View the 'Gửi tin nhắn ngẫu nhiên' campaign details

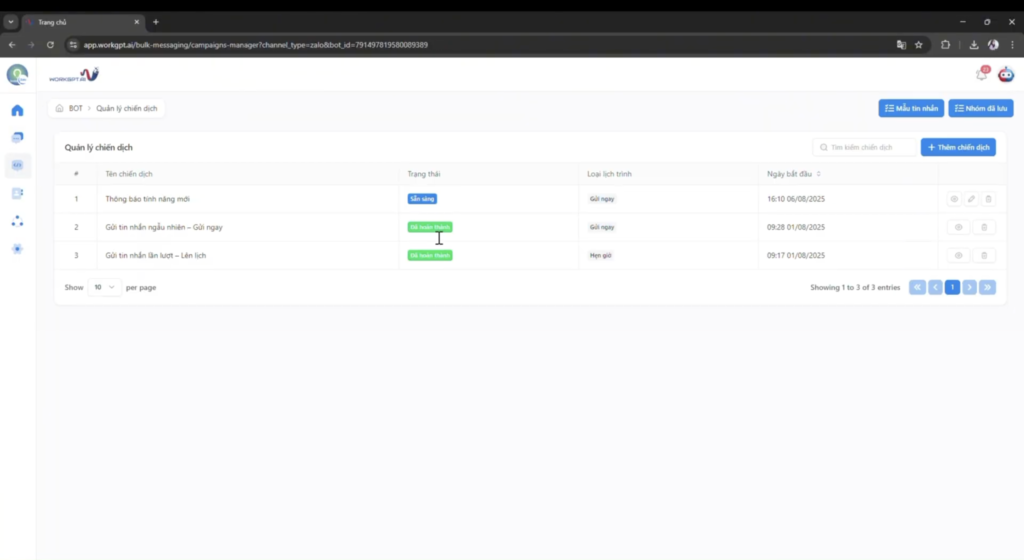click(958, 228)
